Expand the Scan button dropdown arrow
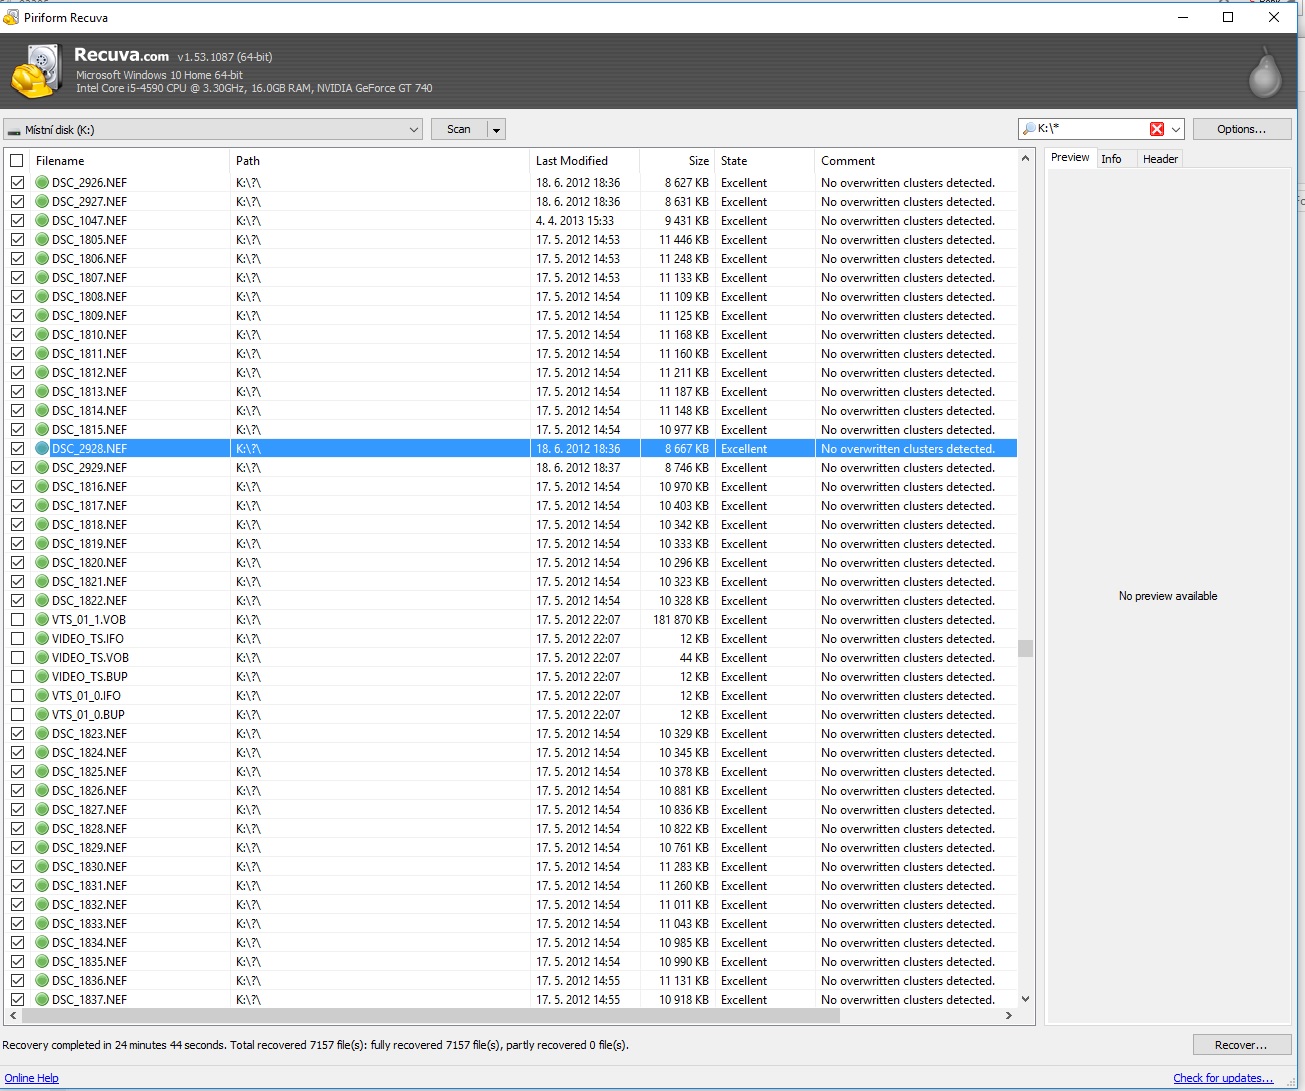Image resolution: width=1305 pixels, height=1091 pixels. pos(496,130)
